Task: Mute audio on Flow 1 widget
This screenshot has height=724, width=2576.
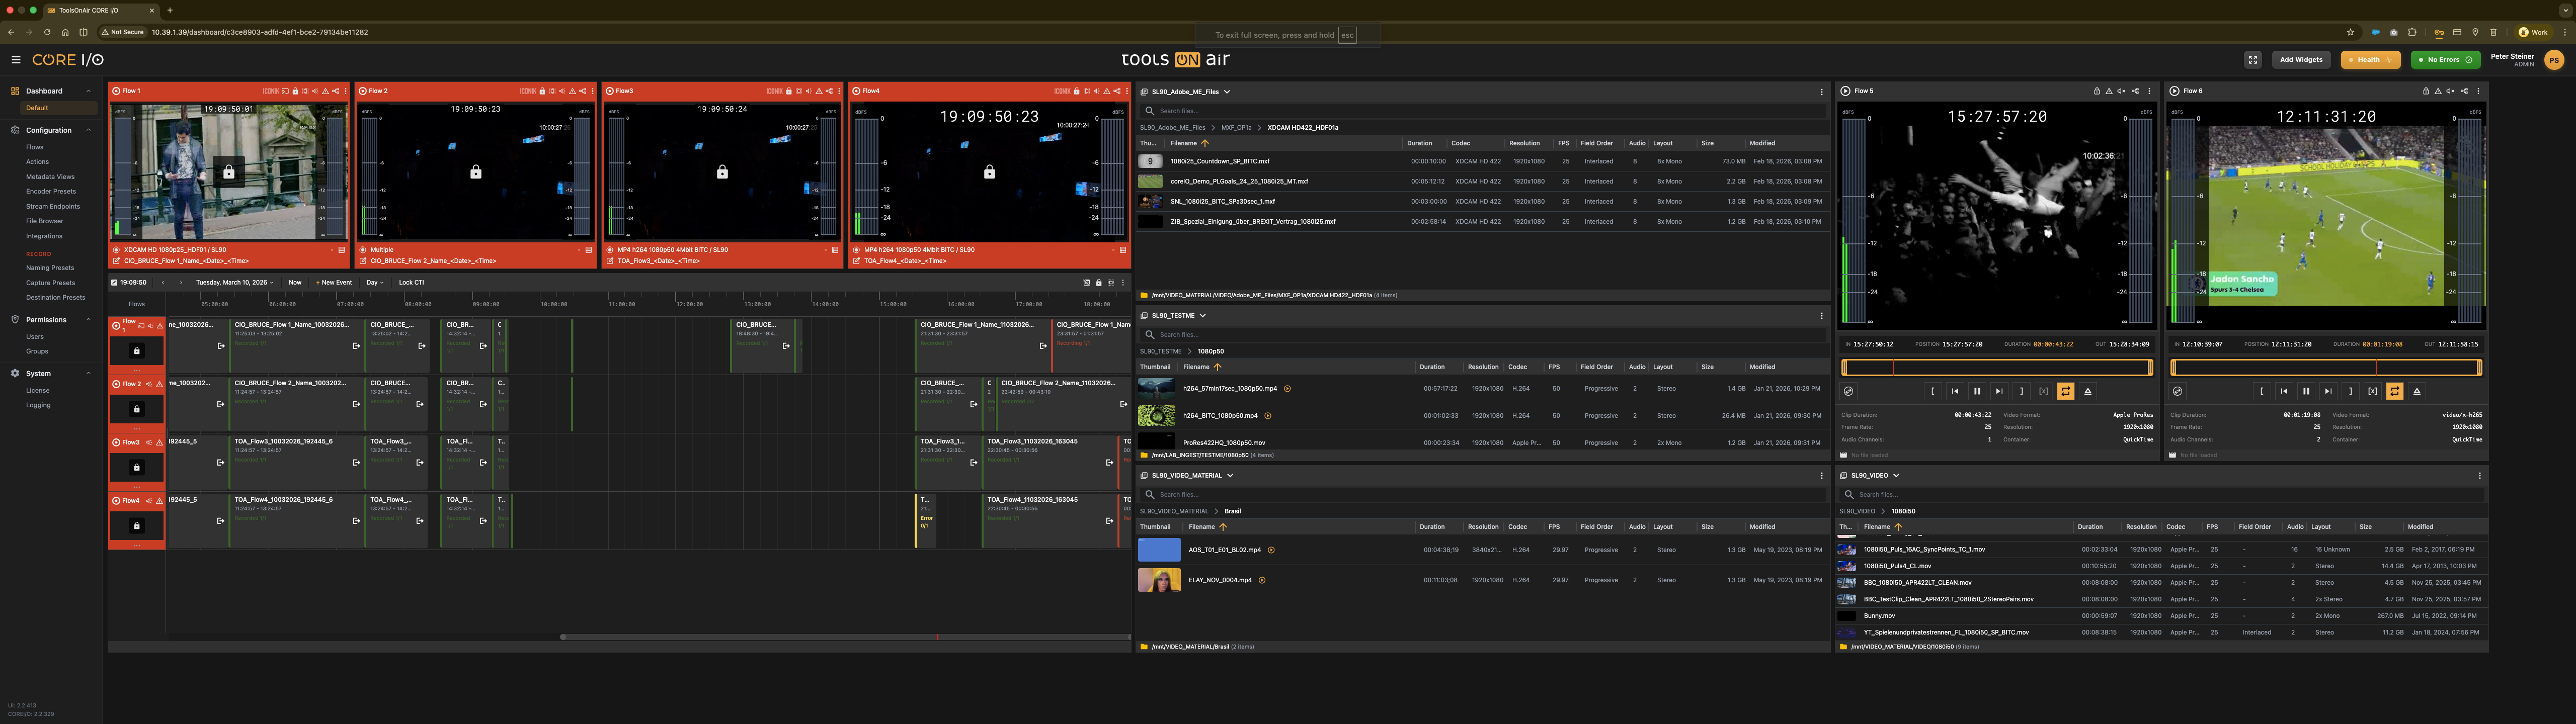Action: click(316, 91)
